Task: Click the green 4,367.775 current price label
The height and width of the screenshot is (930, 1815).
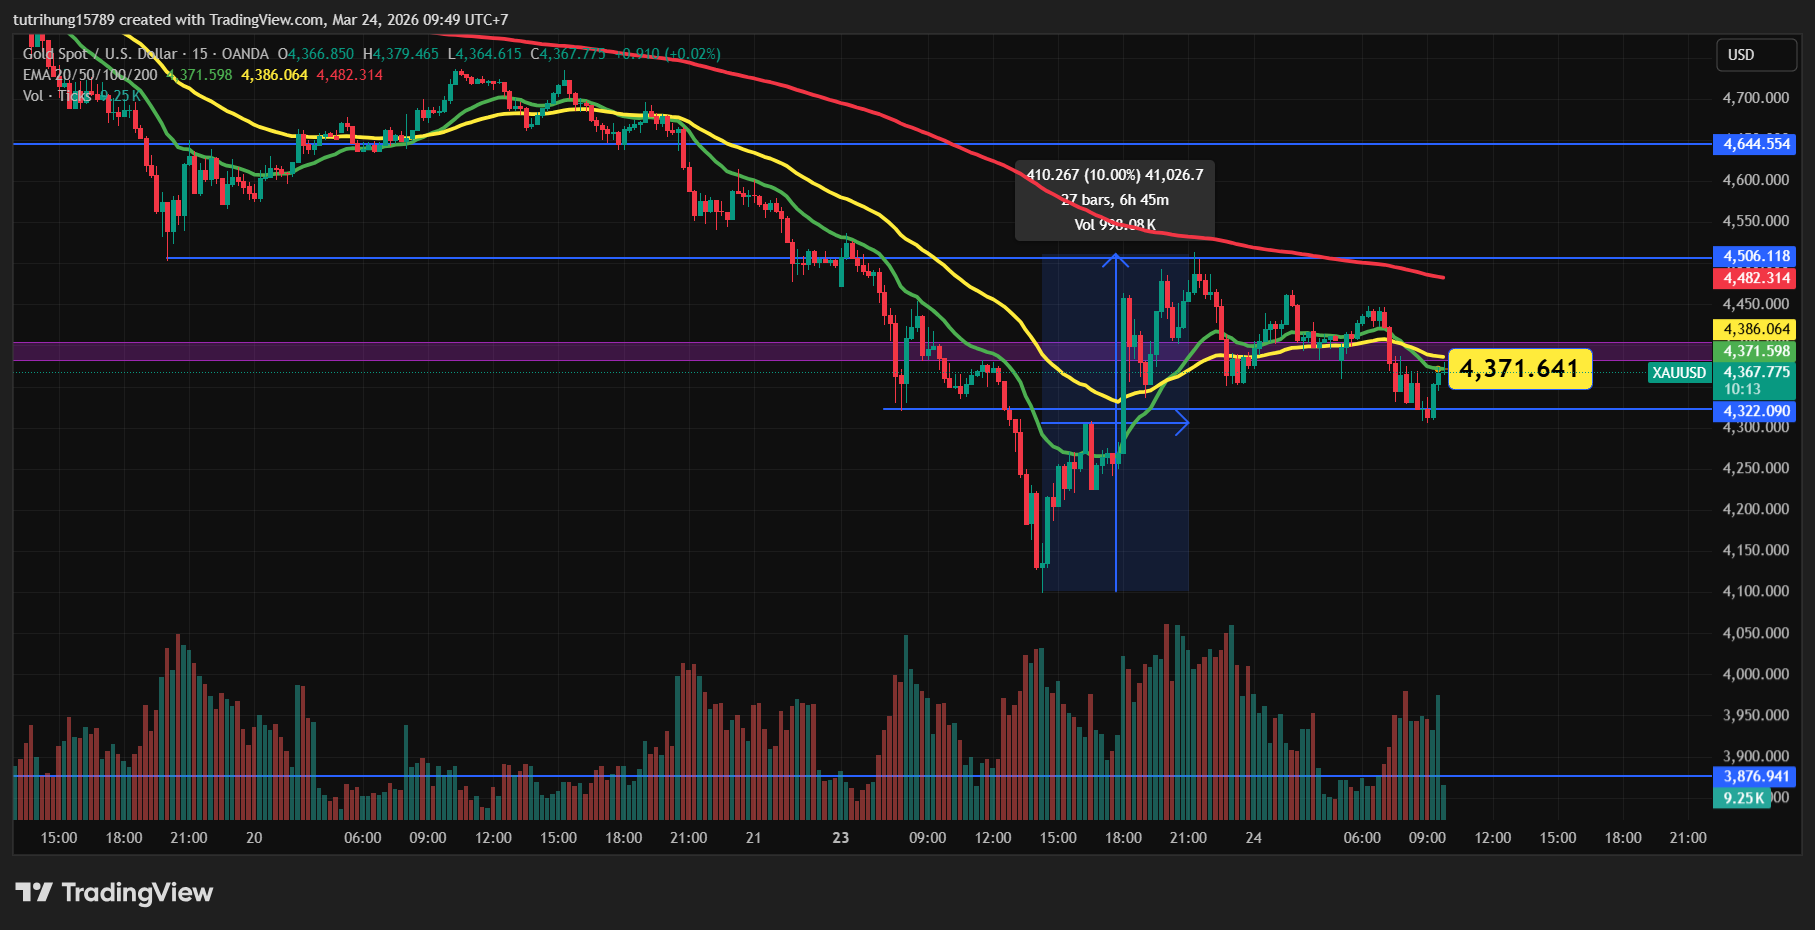Action: 1756,372
